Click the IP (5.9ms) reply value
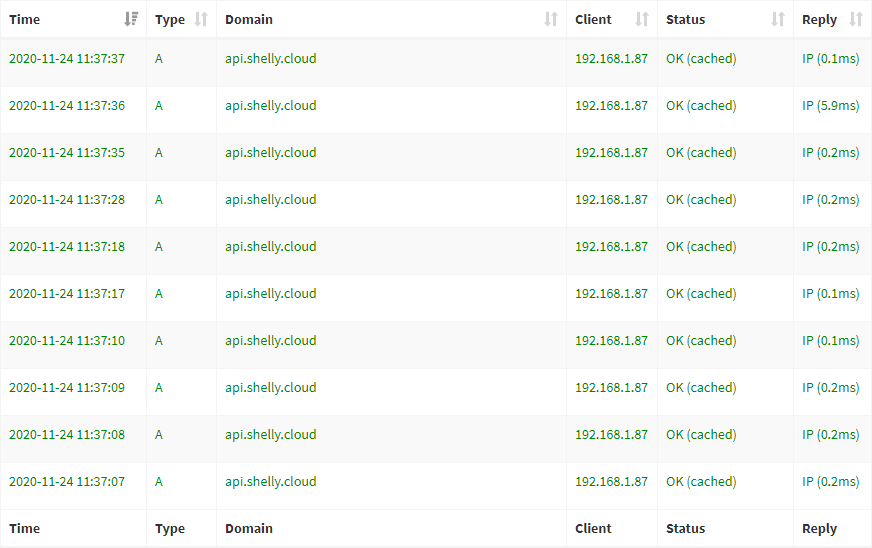 (830, 106)
